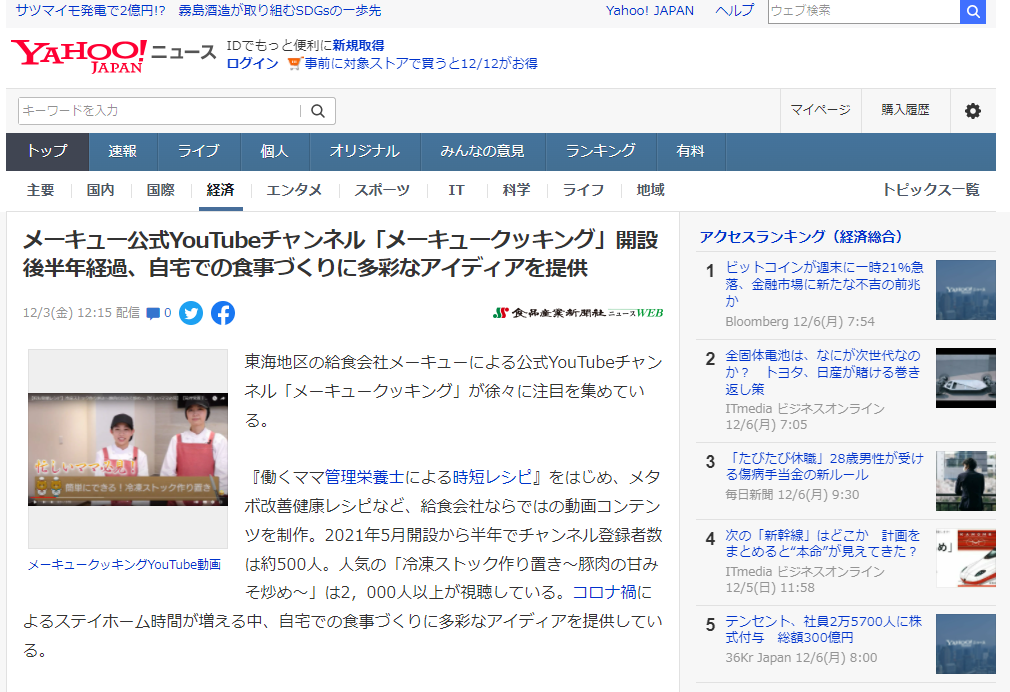The image size is (1010, 692).
Task: Click the 全固体電池 article thumbnail
Action: pos(966,378)
